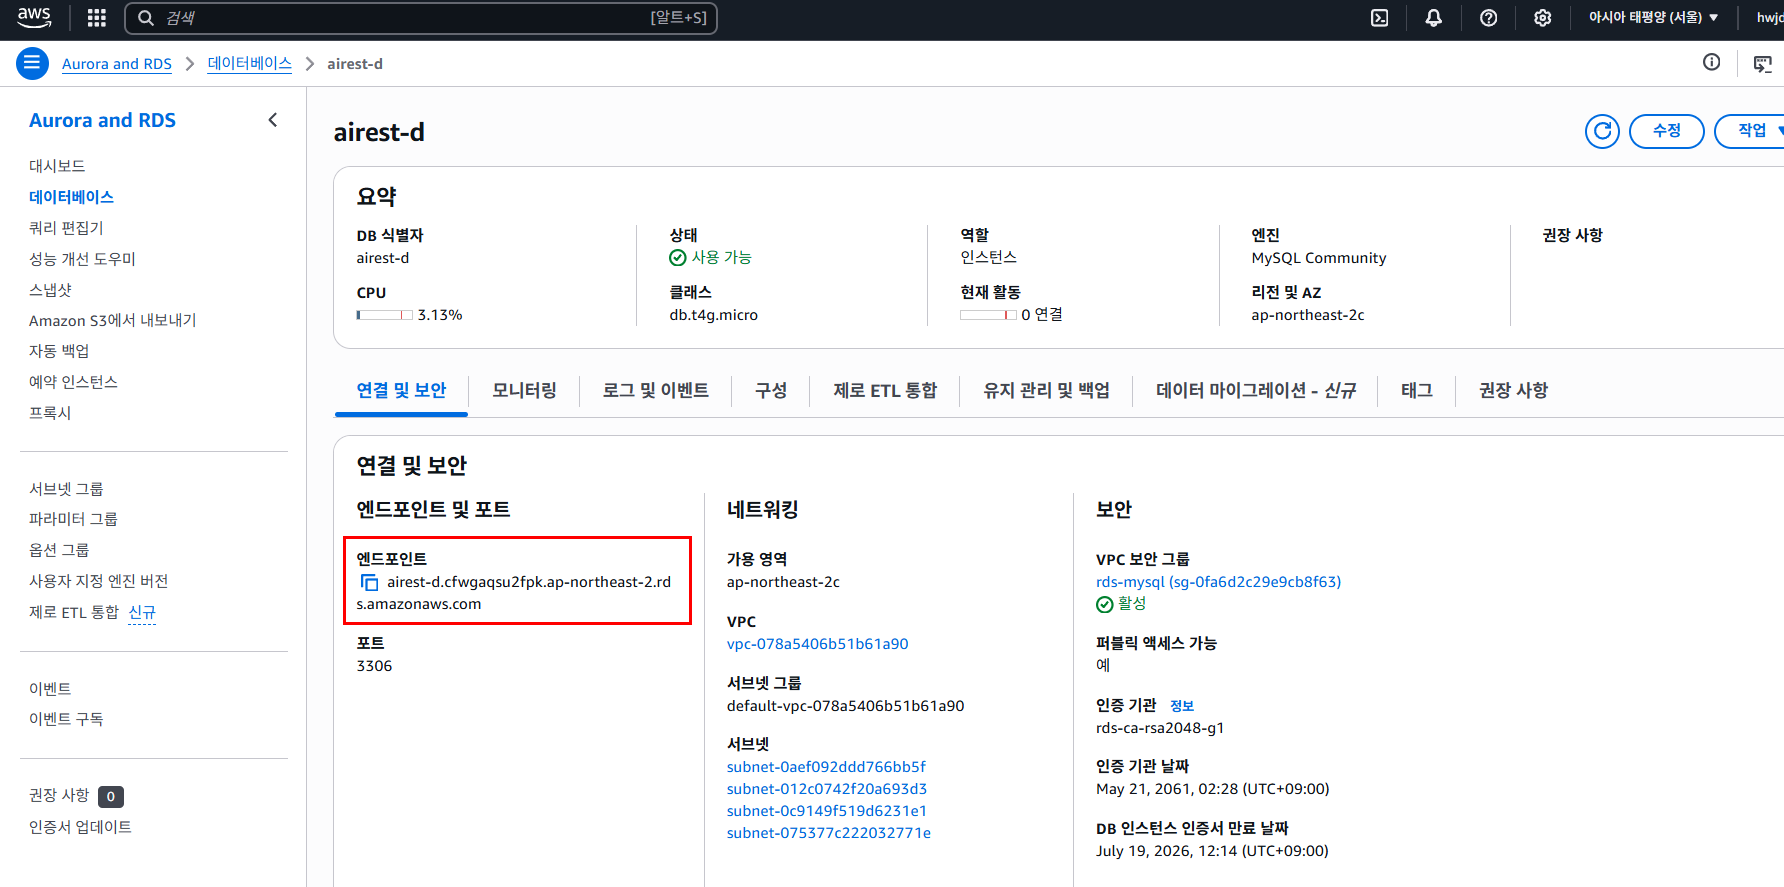The image size is (1784, 887).
Task: Switch to the 연결 및 보안 tab
Action: [401, 390]
